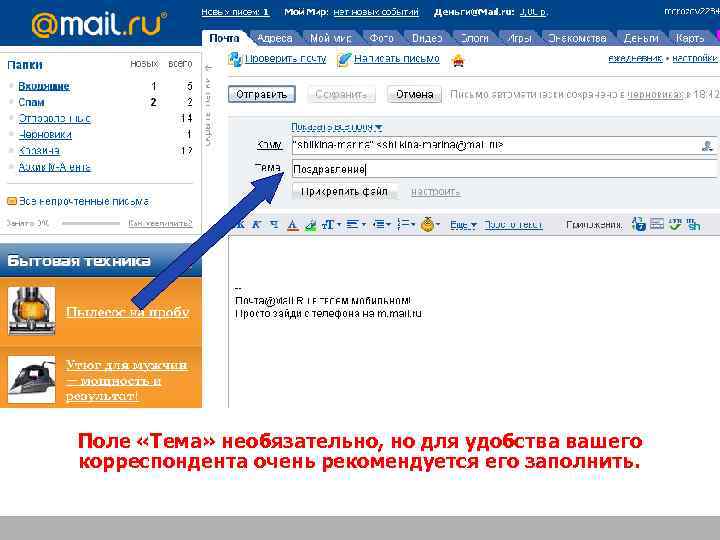This screenshot has width=720, height=540.
Task: Click the Сохранить button
Action: pyautogui.click(x=341, y=95)
